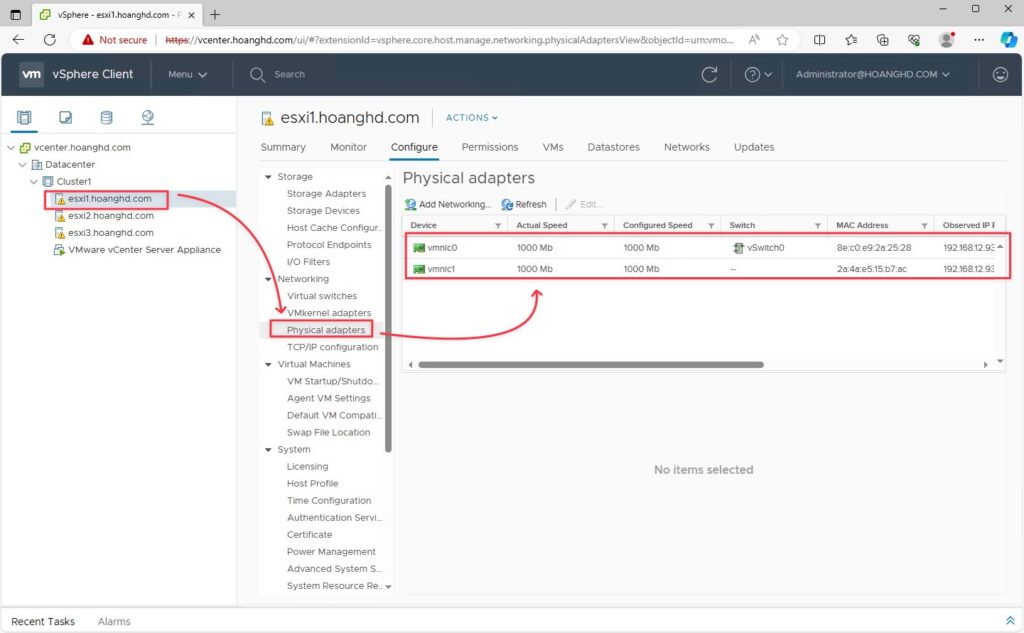This screenshot has height=633, width=1024.
Task: Click the feedback smiley icon
Action: pyautogui.click(x=1000, y=74)
